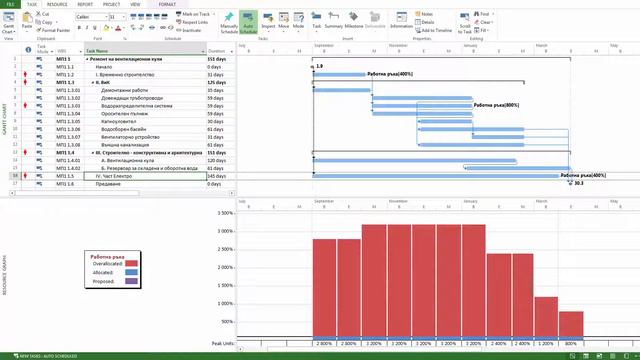Viewport: 640px width, 360px height.
Task: Outdent the selected task
Action: tap(133, 28)
